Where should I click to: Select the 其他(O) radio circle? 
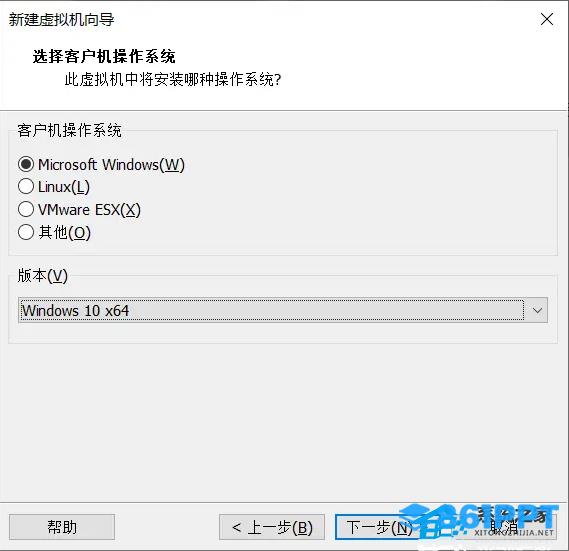[x=26, y=232]
